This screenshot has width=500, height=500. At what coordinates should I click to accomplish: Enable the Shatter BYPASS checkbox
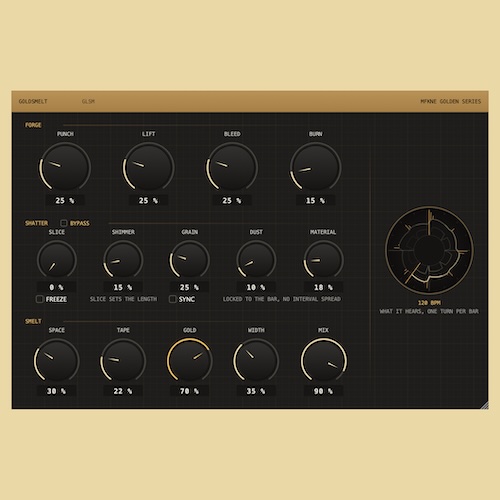64,223
